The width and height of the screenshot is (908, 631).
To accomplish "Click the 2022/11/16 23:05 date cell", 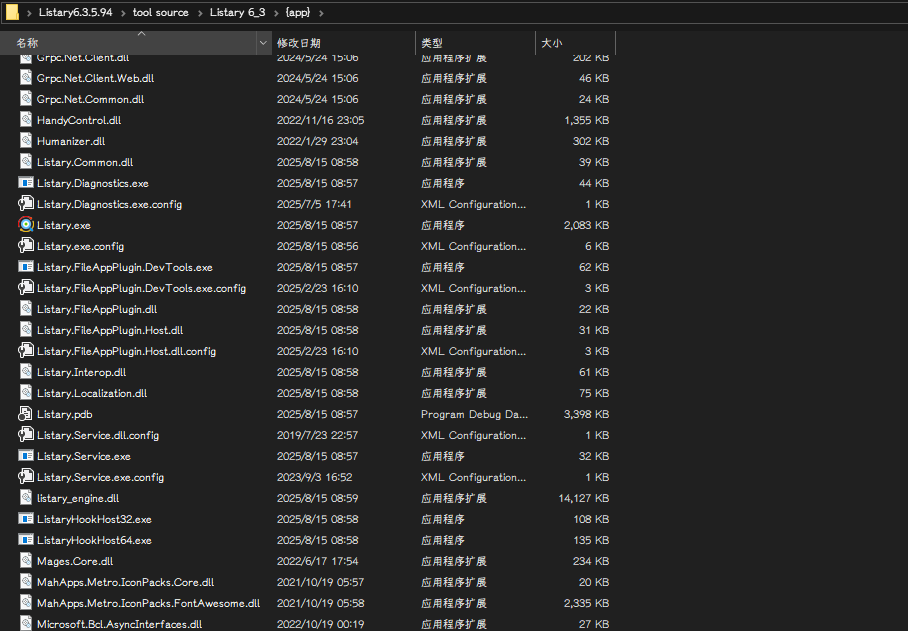I will 320,120.
